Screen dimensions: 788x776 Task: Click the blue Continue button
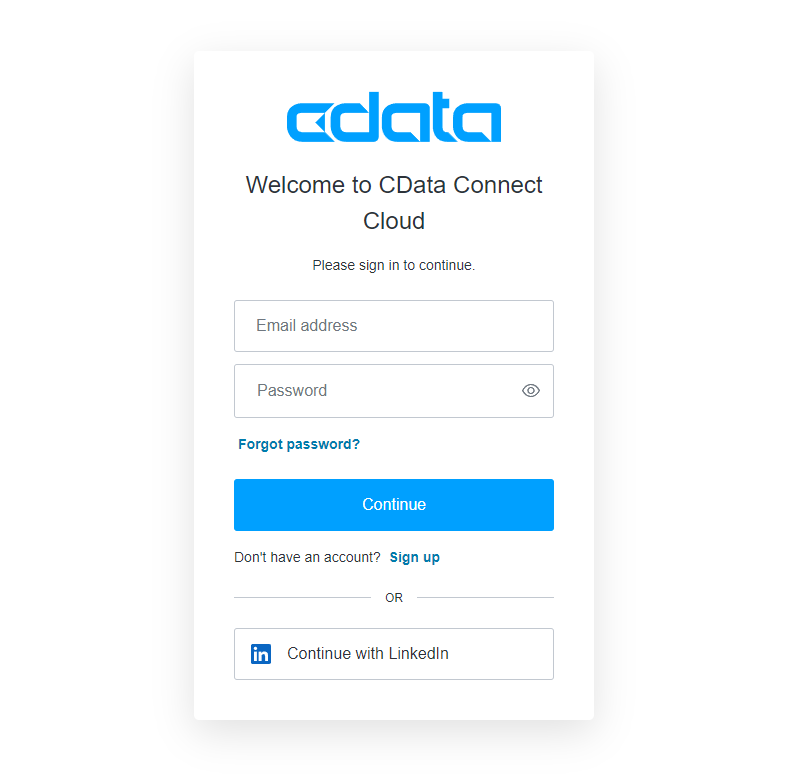[393, 505]
